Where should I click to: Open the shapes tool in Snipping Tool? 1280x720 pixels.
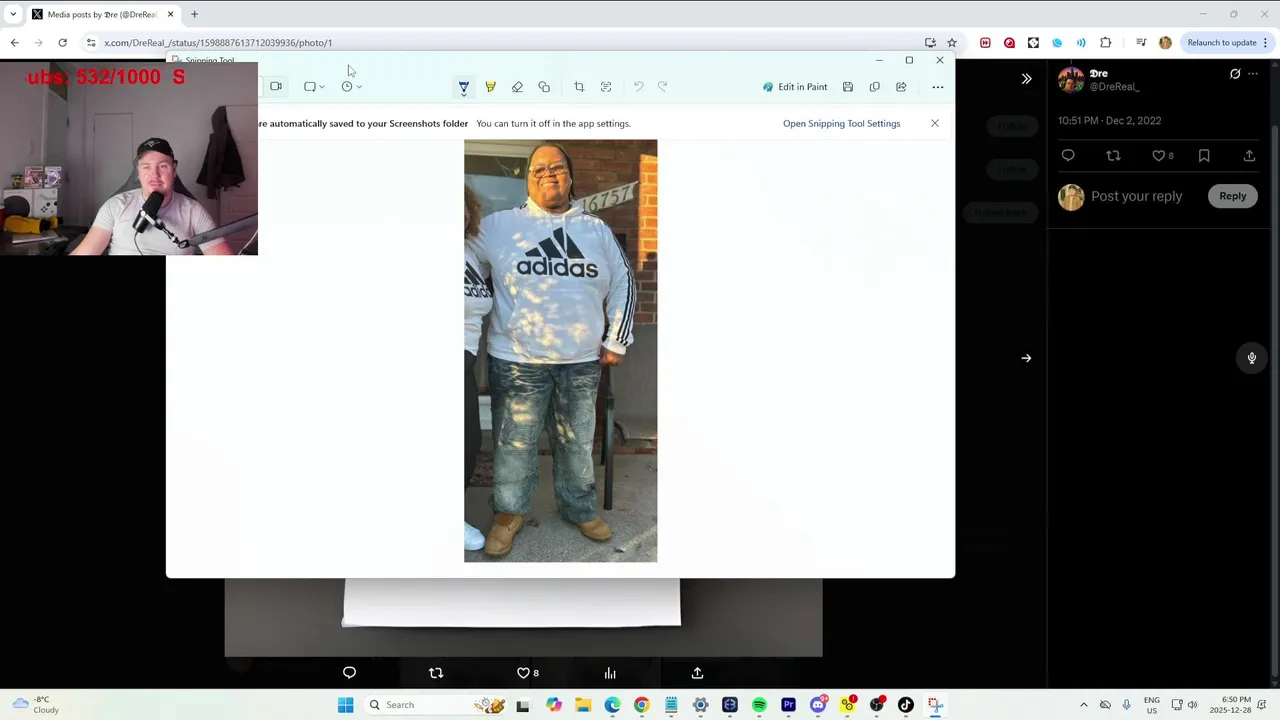(544, 87)
